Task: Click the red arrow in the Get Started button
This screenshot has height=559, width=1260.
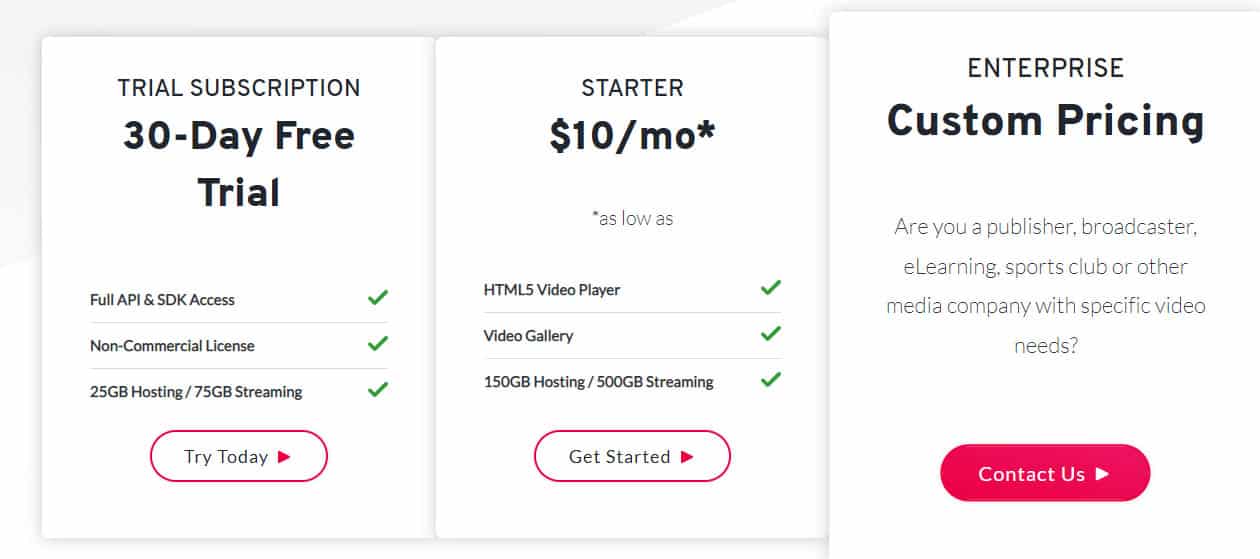Action: (687, 457)
